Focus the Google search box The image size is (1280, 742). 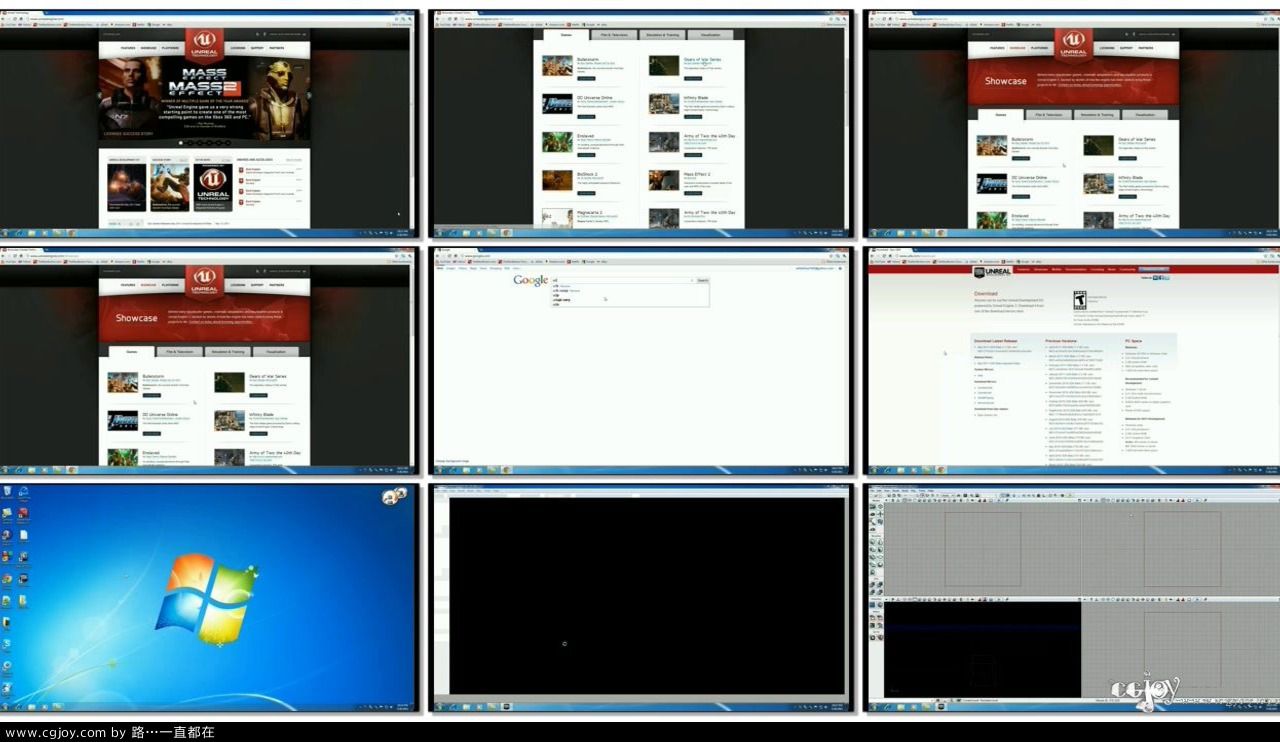pos(622,280)
